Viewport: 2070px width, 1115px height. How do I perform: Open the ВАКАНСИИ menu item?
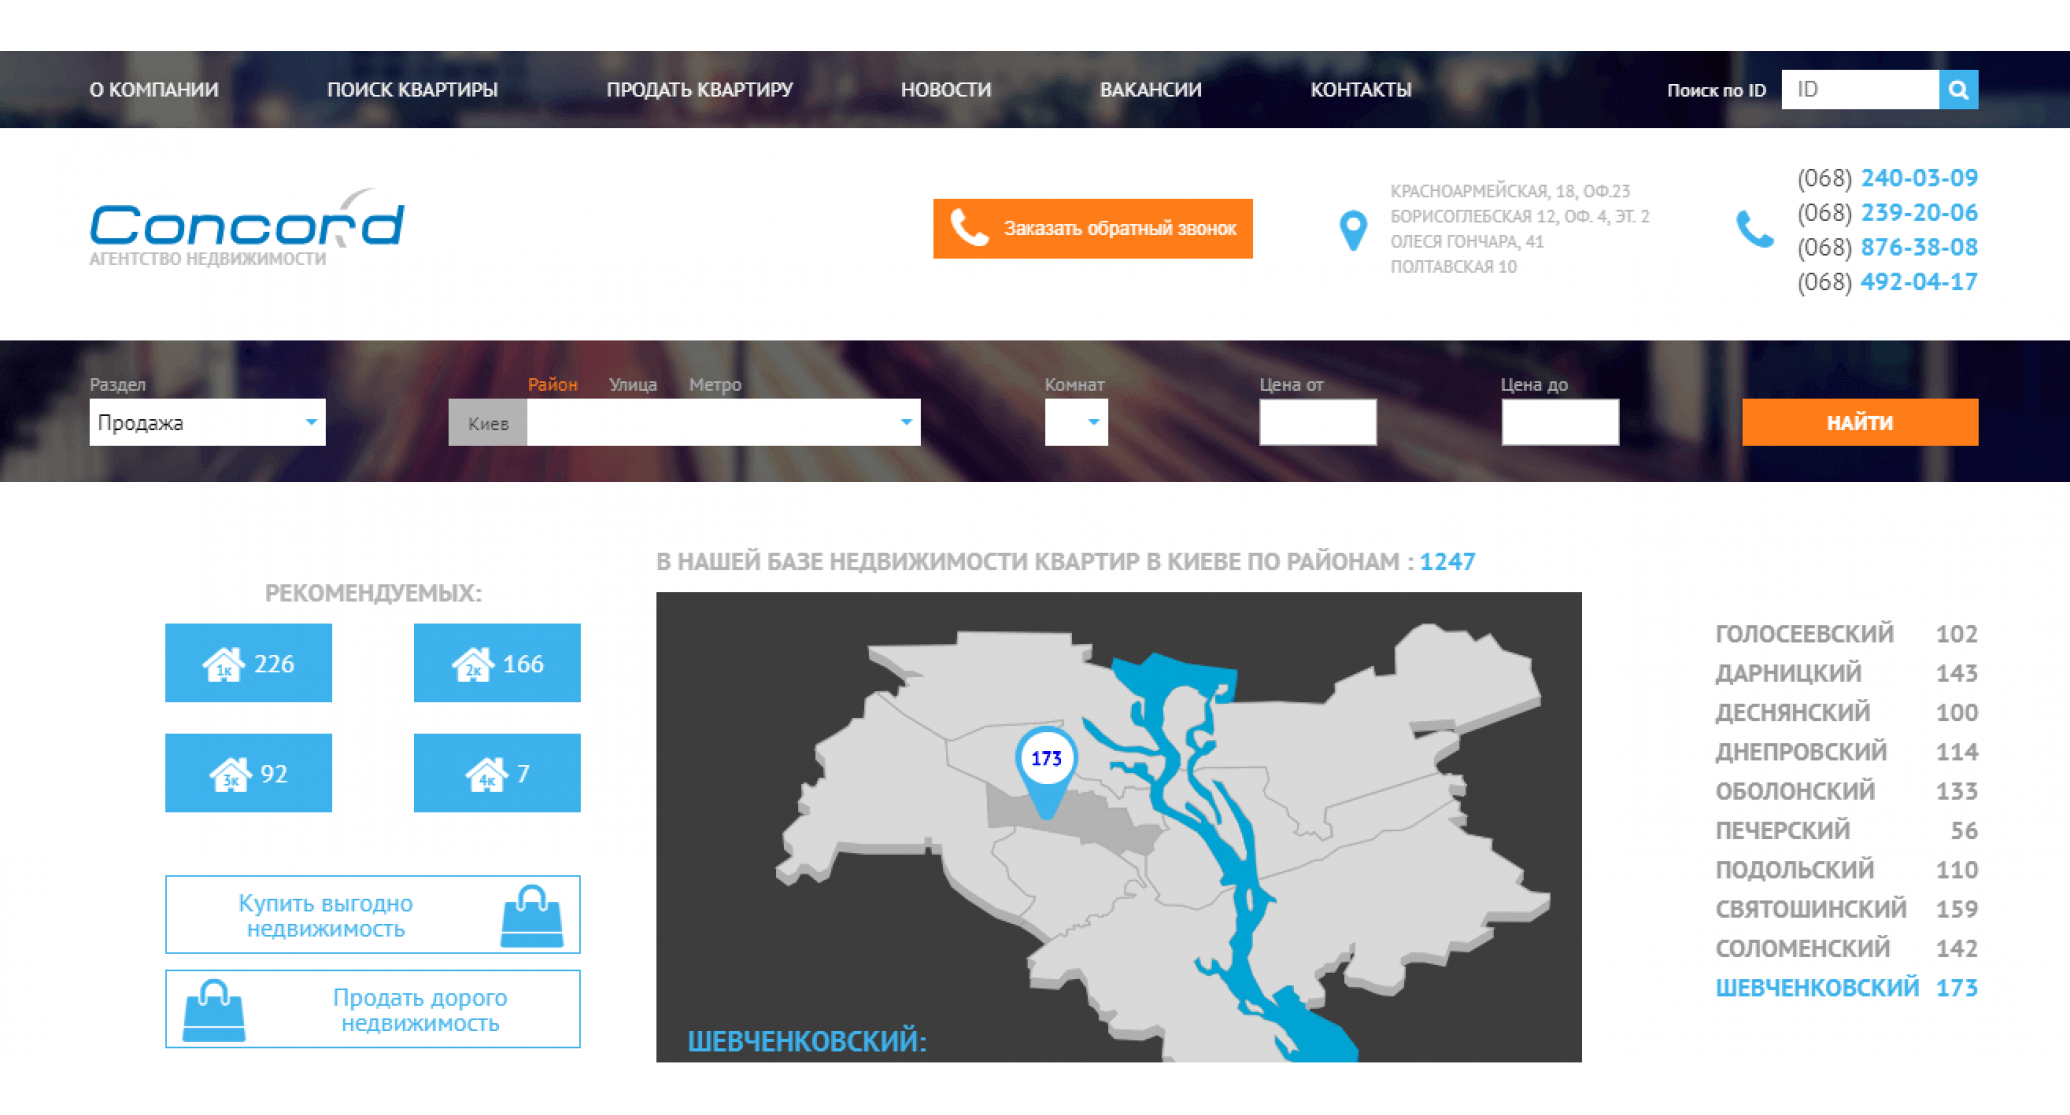tap(1151, 90)
